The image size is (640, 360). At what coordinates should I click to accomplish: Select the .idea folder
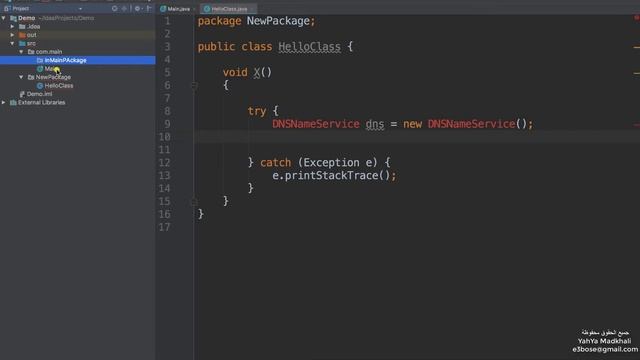point(33,27)
